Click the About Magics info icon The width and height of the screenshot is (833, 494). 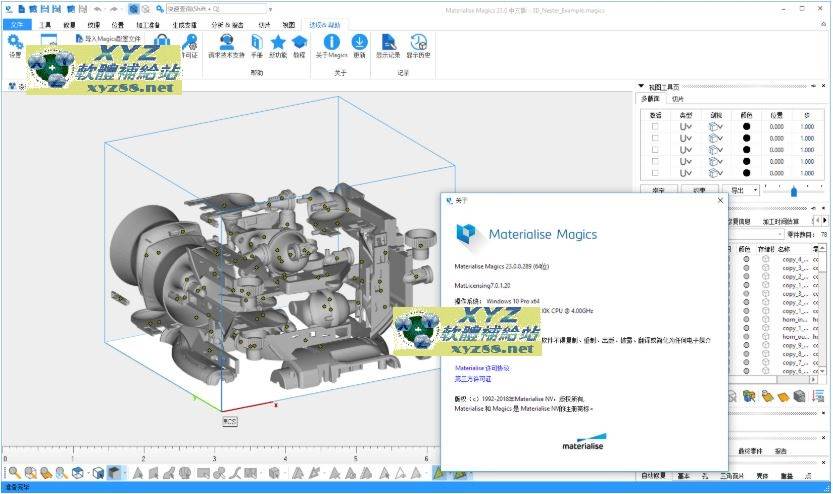(x=332, y=42)
